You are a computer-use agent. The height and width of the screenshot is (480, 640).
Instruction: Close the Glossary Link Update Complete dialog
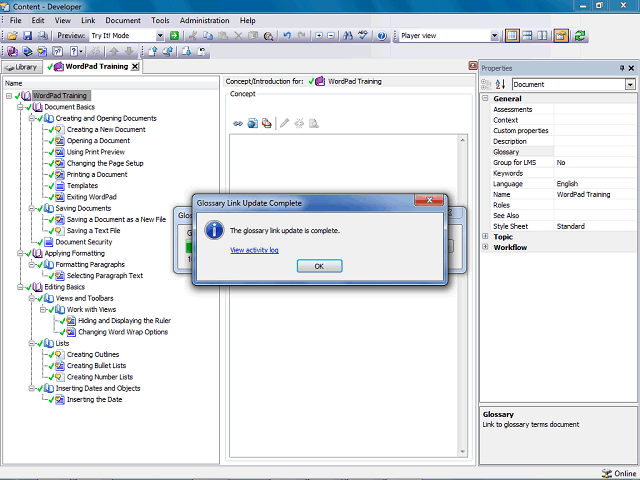(429, 200)
